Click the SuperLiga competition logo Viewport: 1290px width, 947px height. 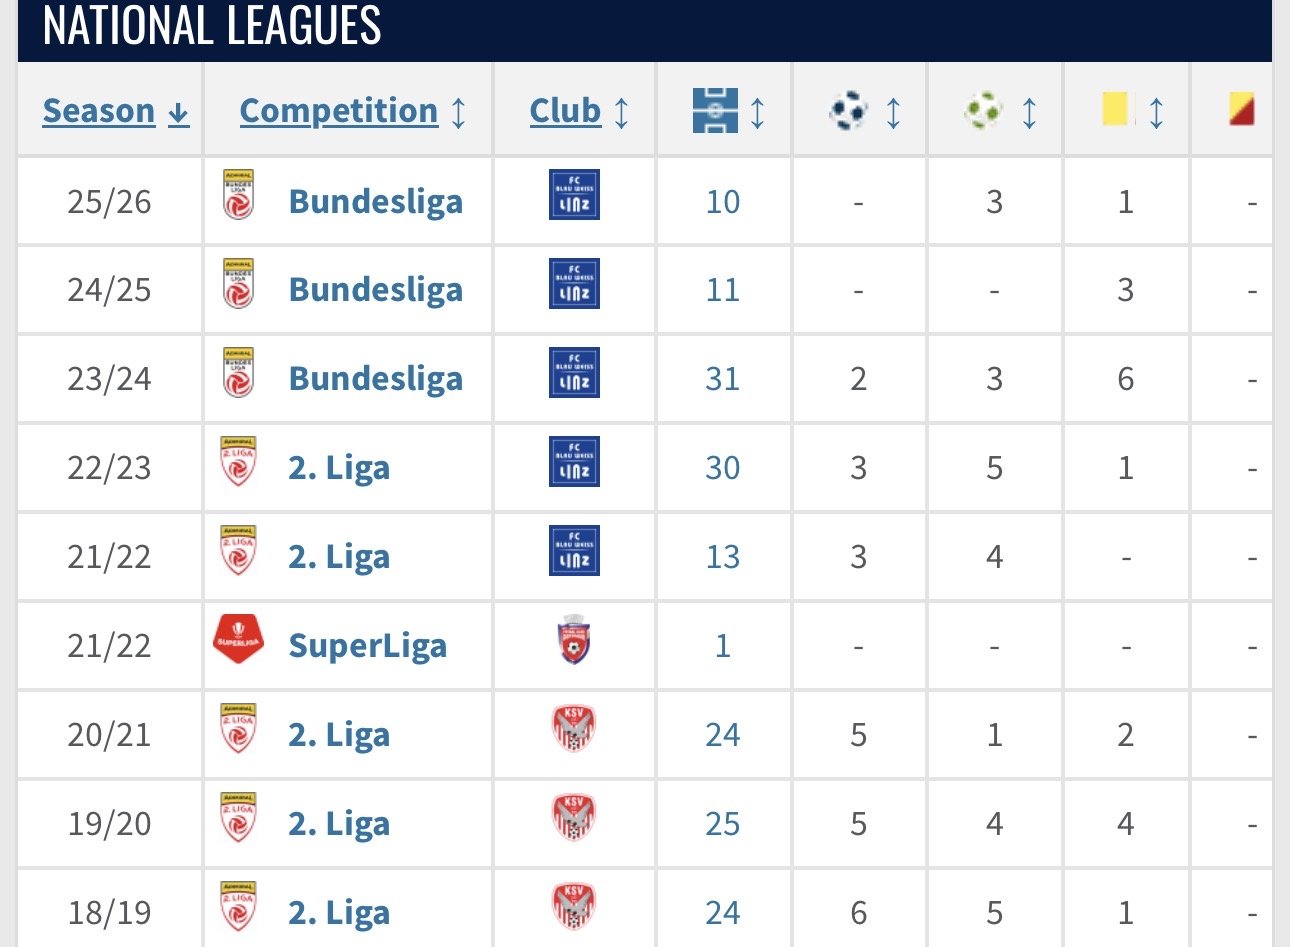click(x=238, y=640)
